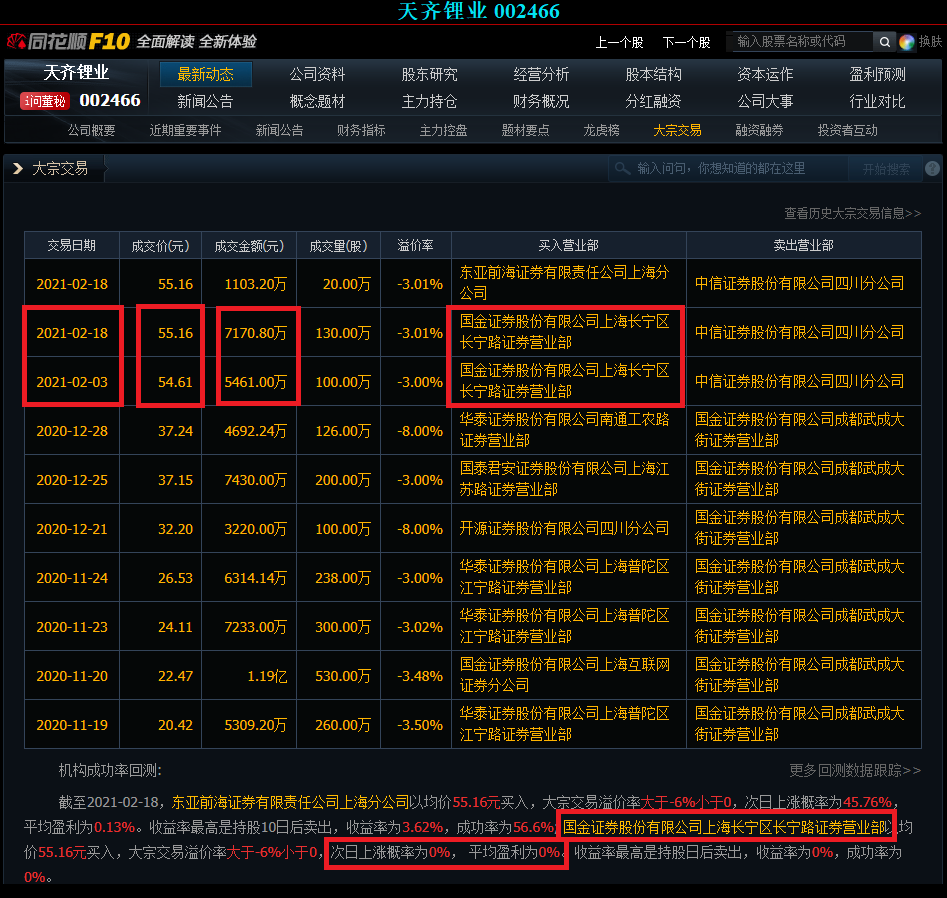Select 题材要点 sub-navigation item
The image size is (947, 898).
(x=525, y=130)
